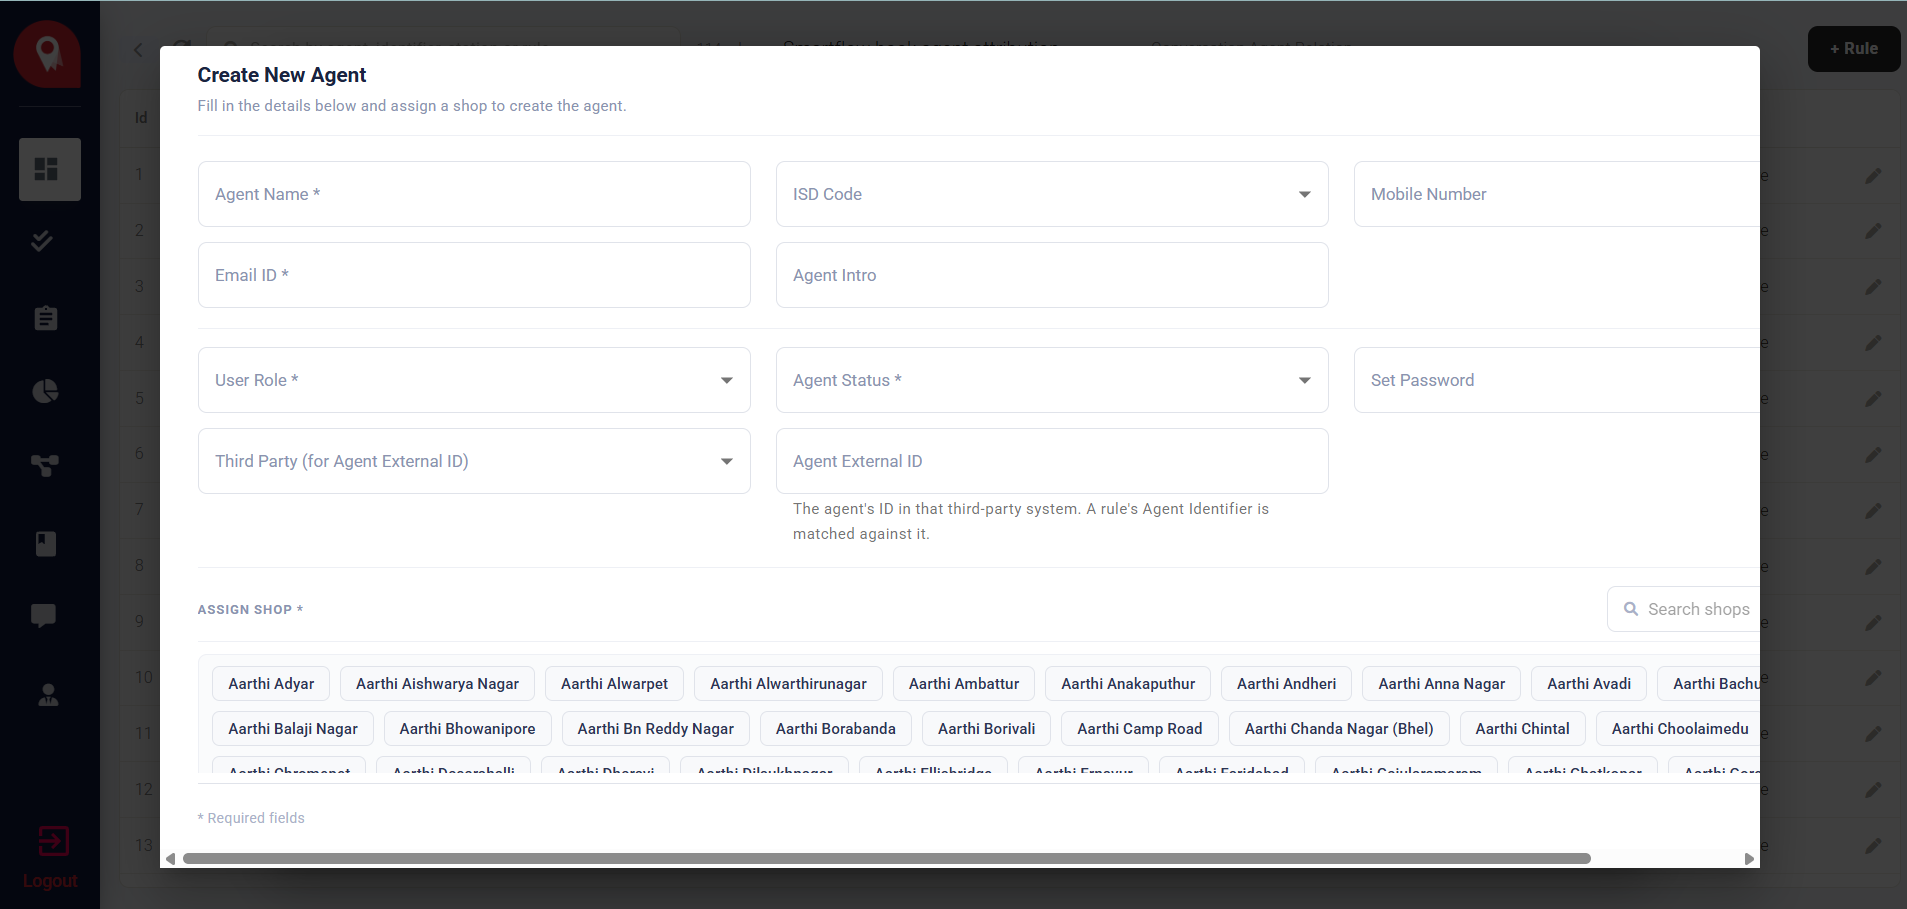Open the double-checkmark icon in sidebar
The image size is (1907, 909).
coord(42,241)
